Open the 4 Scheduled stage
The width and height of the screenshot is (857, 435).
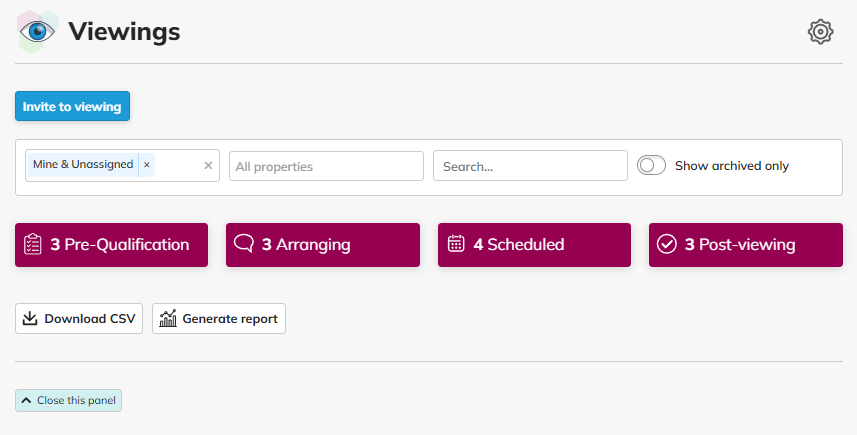(x=534, y=244)
